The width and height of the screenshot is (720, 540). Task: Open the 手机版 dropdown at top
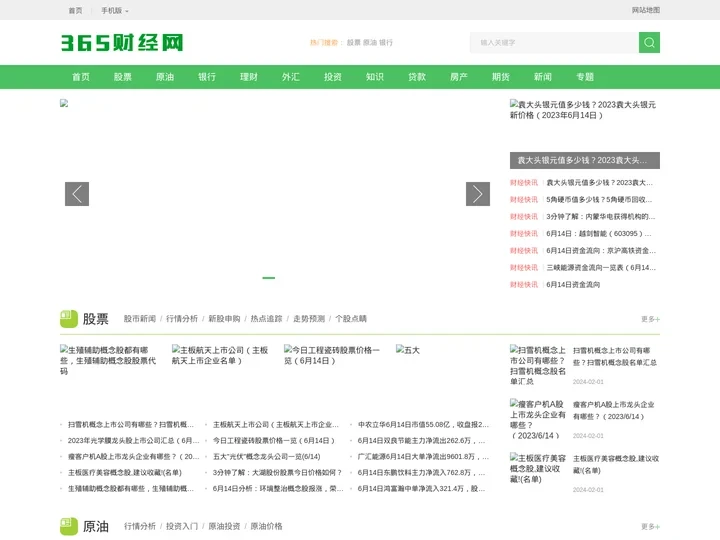pyautogui.click(x=115, y=11)
